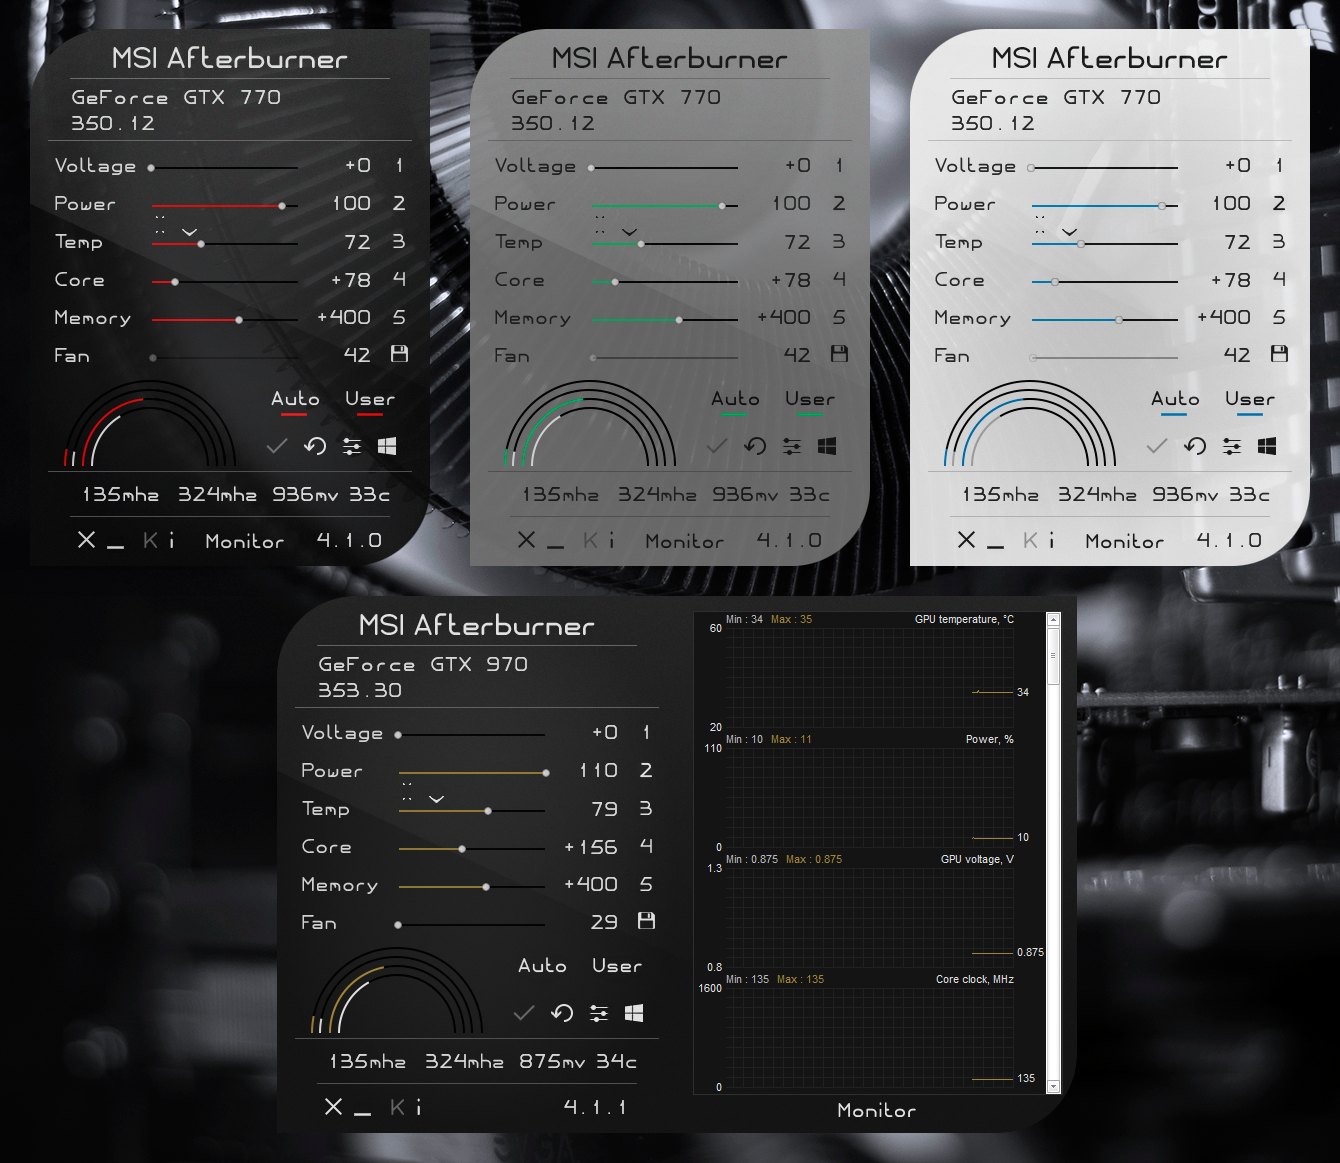Windows startup icon in GTX 970 window
Viewport: 1340px width, 1163px height.
634,1013
